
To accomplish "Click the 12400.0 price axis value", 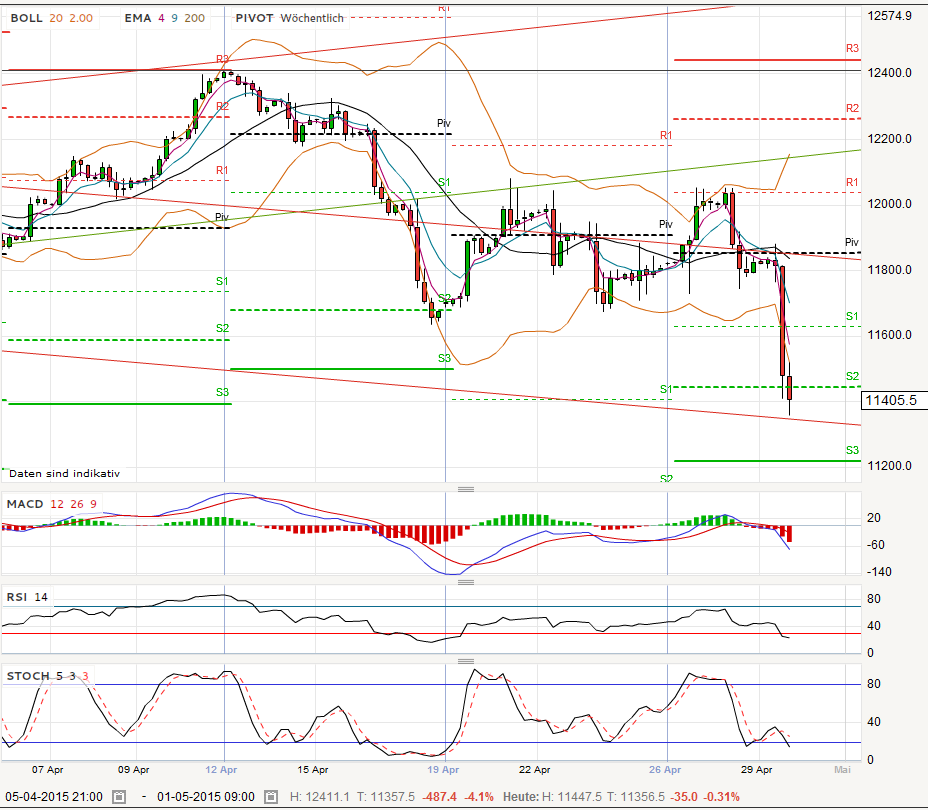I will (890, 73).
